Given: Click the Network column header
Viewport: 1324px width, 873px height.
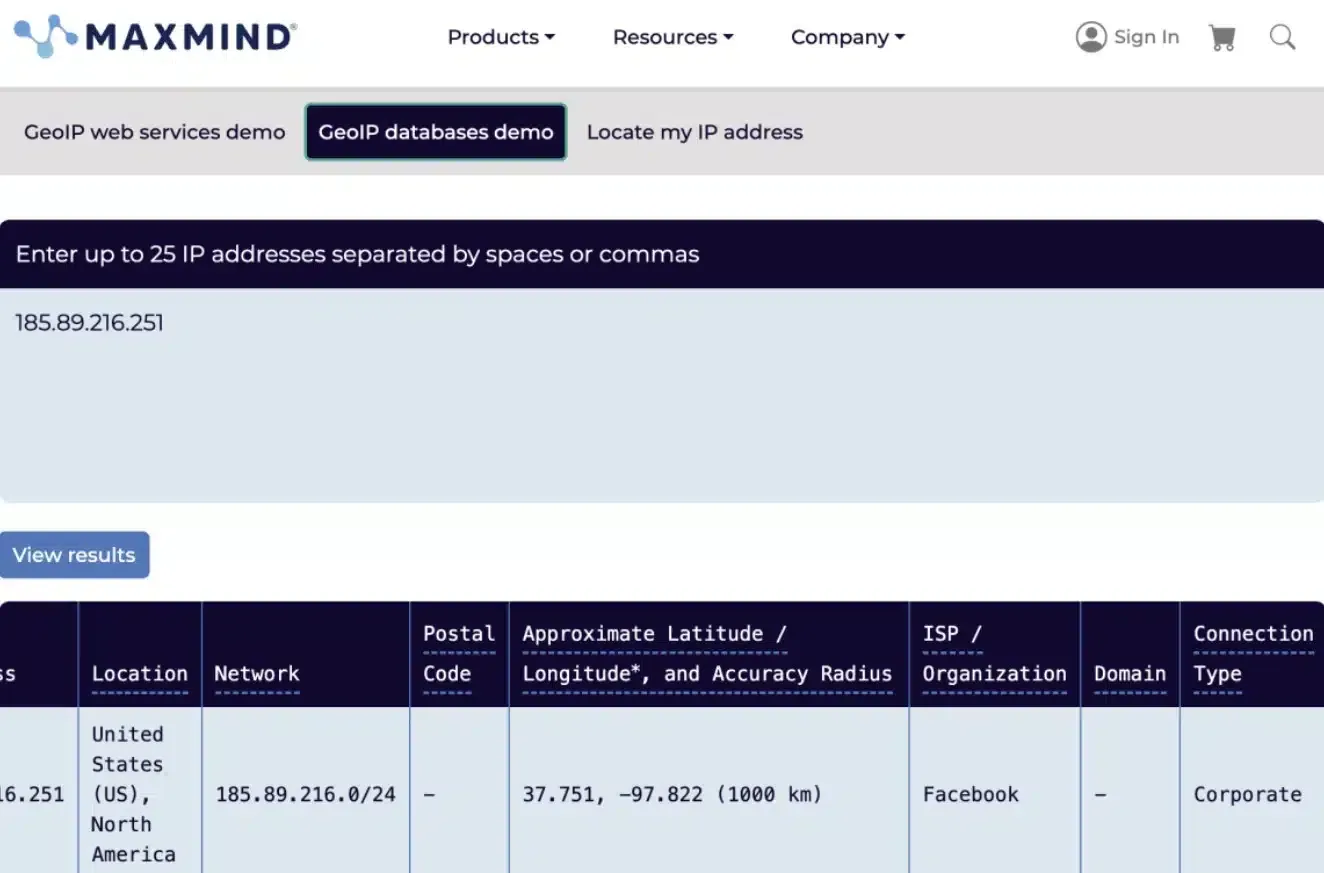Looking at the screenshot, I should point(256,674).
